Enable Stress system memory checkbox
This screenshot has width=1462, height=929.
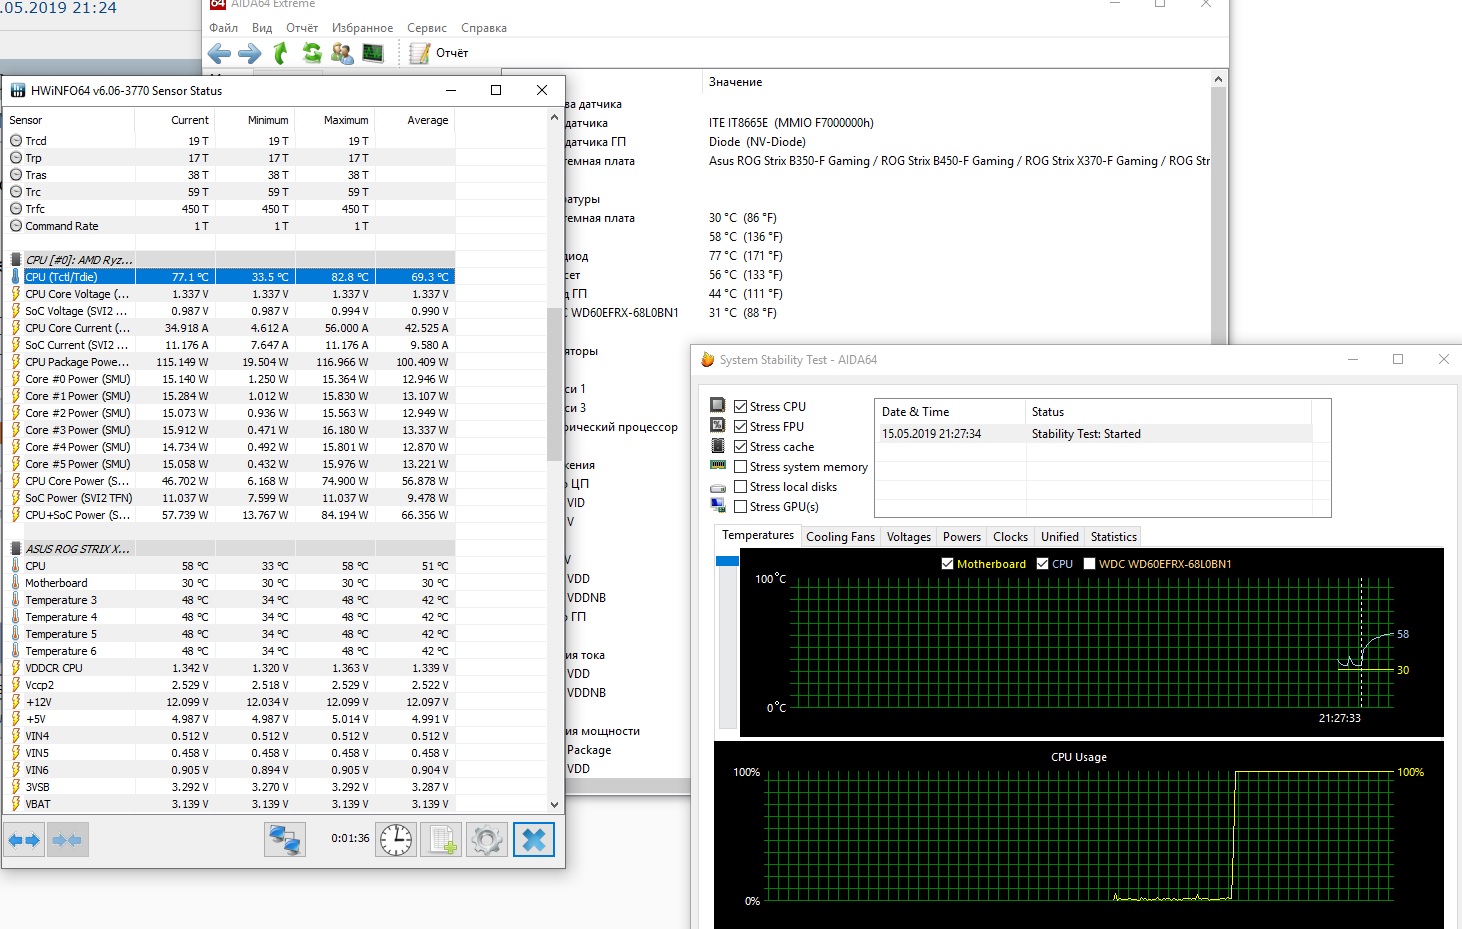(x=741, y=467)
